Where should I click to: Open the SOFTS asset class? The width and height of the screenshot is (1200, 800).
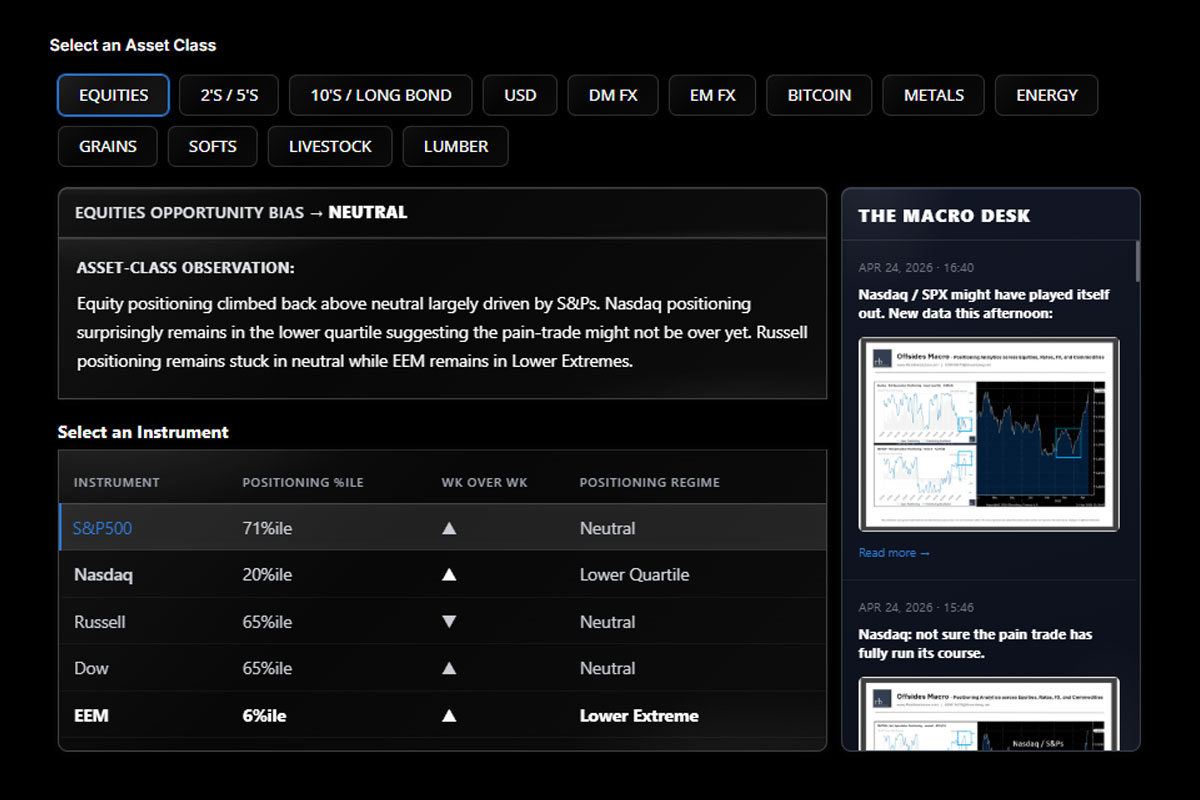[x=213, y=146]
